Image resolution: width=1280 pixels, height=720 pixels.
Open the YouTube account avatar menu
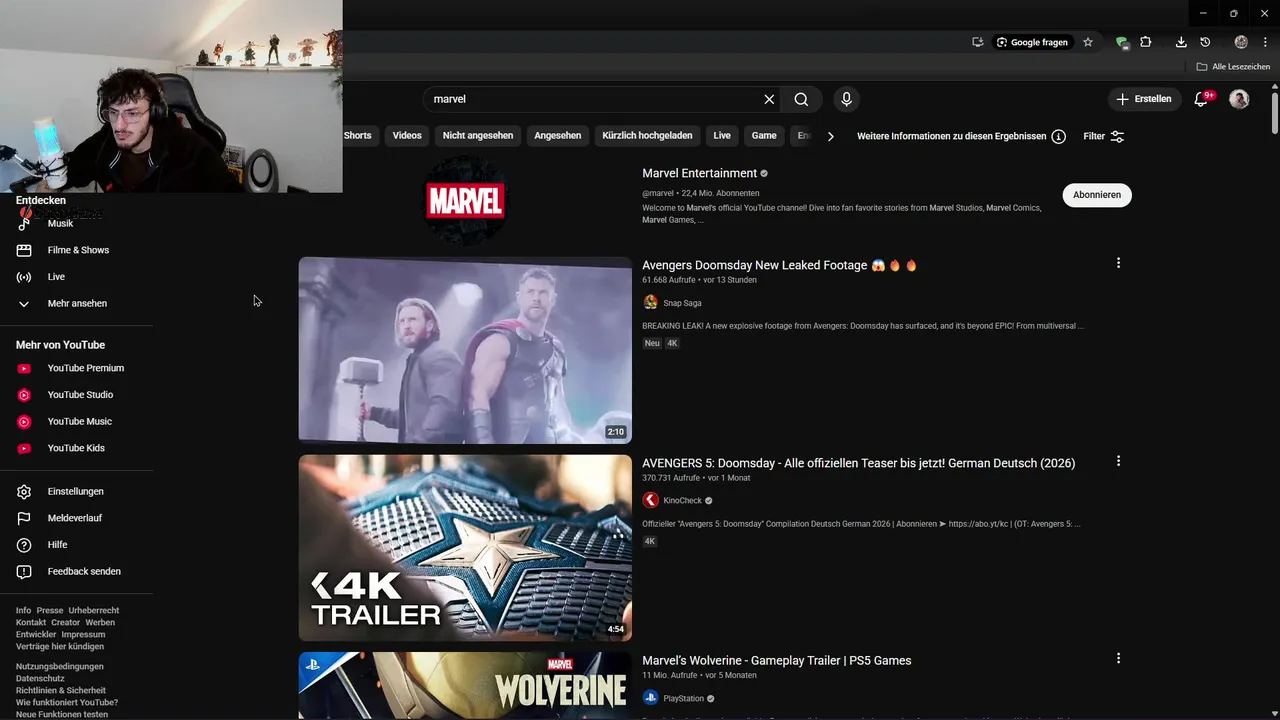coord(1239,99)
